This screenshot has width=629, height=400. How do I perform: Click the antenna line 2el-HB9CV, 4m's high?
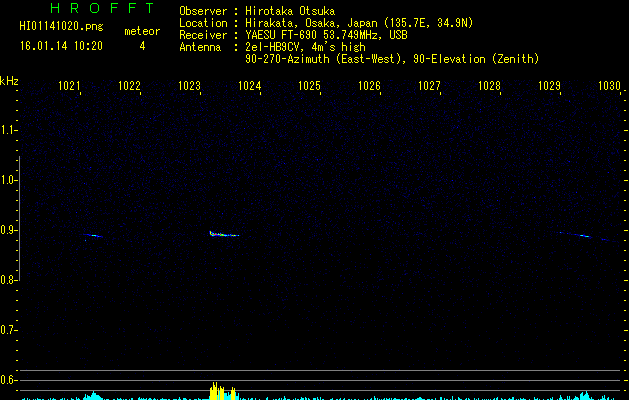click(x=305, y=47)
